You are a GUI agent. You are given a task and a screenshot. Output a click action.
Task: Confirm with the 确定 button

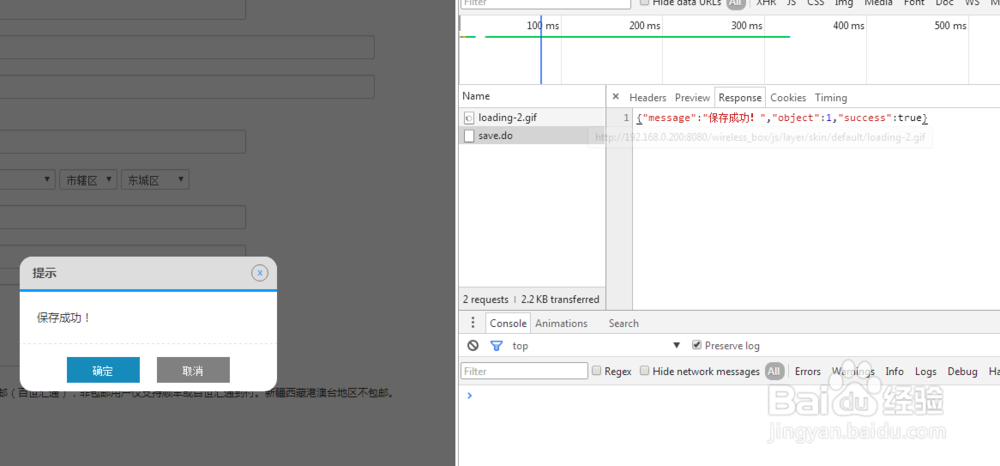103,370
